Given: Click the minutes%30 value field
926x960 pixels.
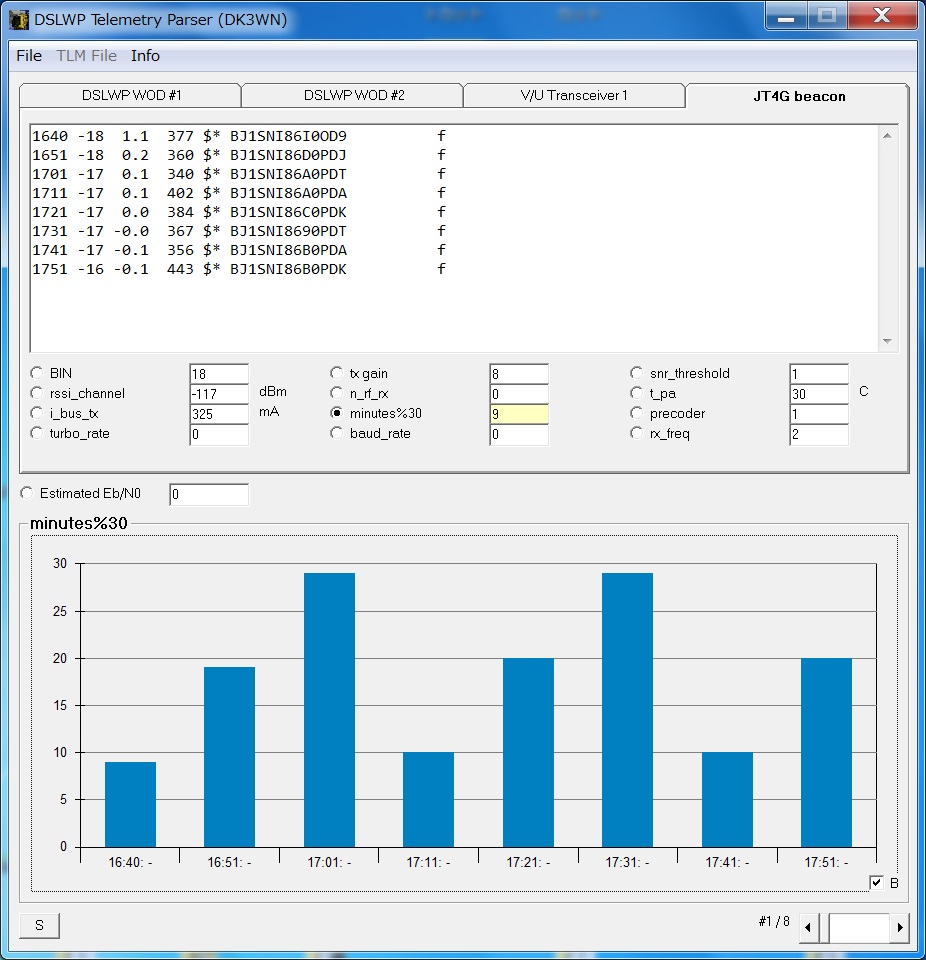Looking at the screenshot, I should (518, 413).
